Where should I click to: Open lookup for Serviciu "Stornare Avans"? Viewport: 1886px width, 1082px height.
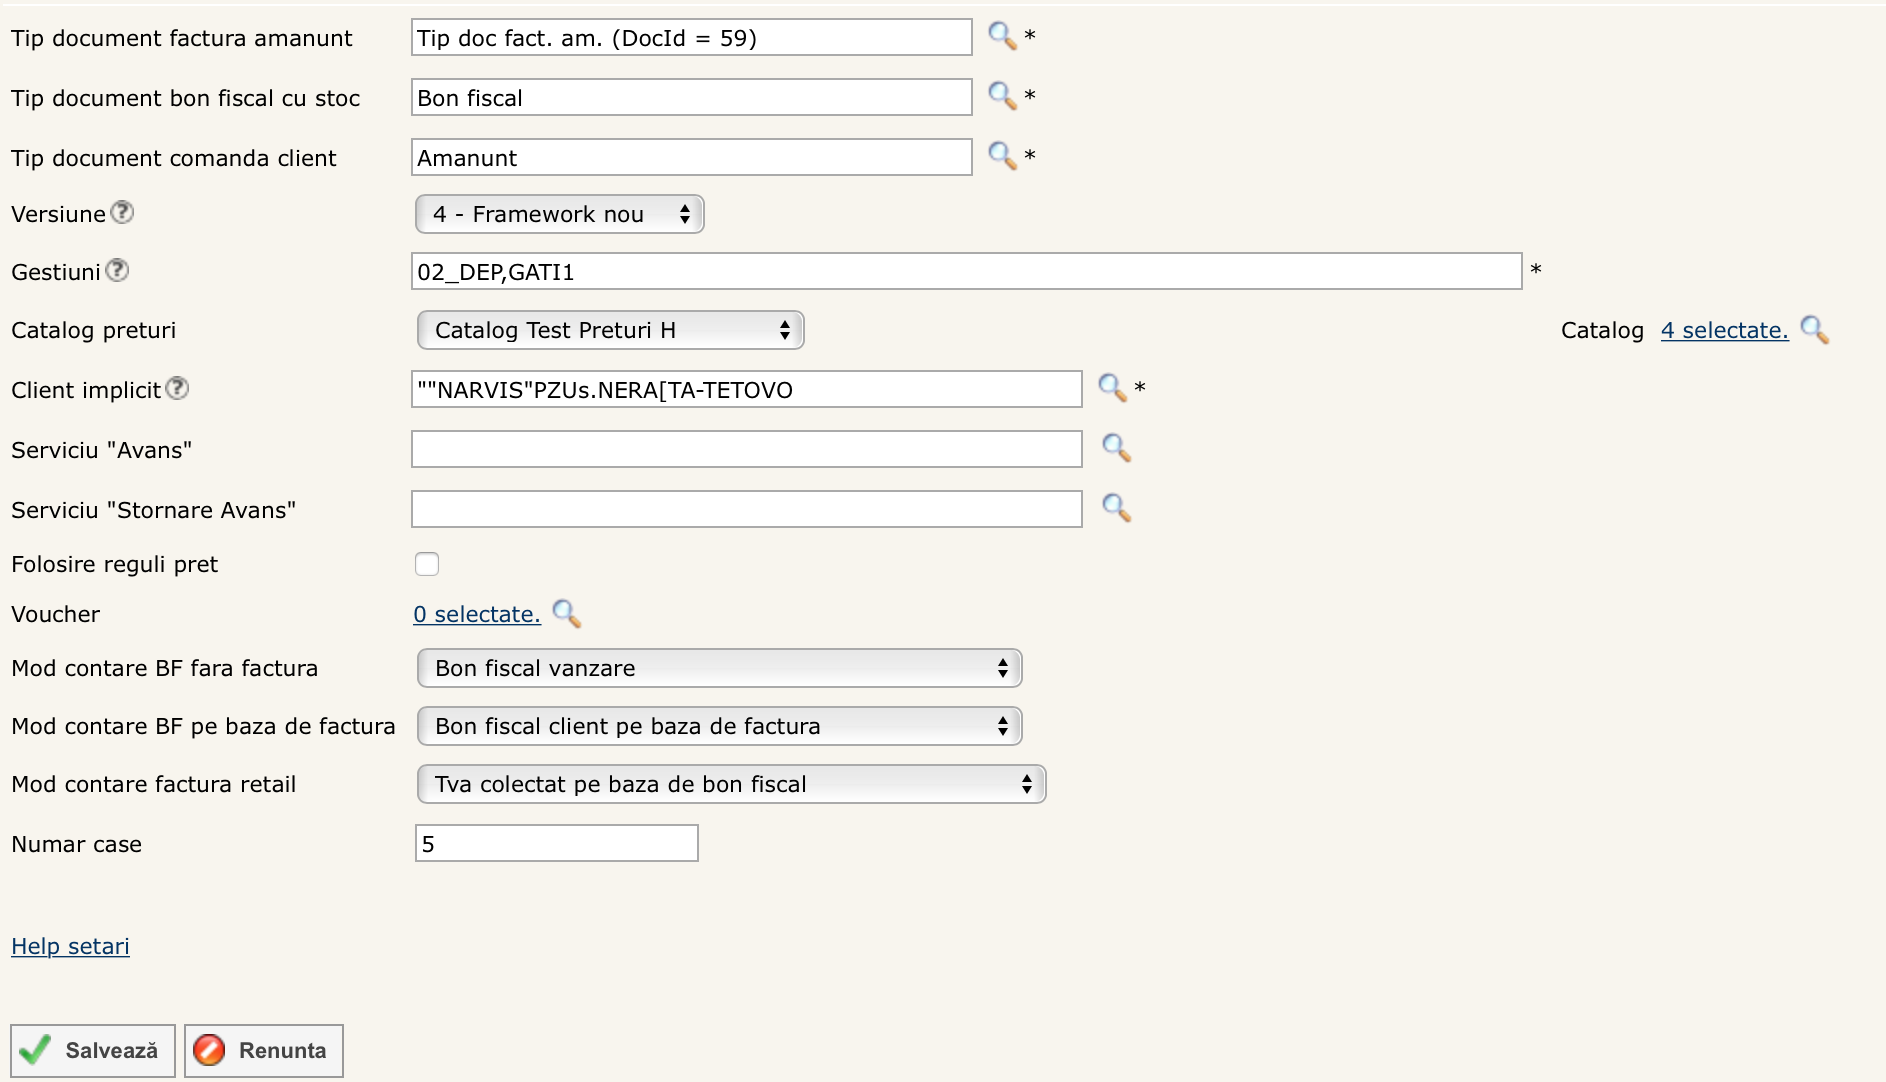(x=1115, y=508)
